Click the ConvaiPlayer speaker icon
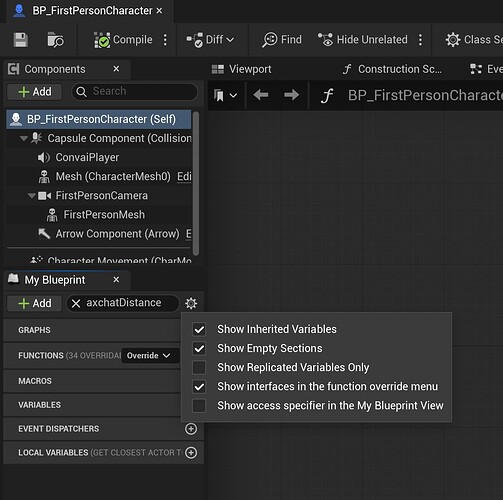The height and width of the screenshot is (500, 503). coord(44,157)
